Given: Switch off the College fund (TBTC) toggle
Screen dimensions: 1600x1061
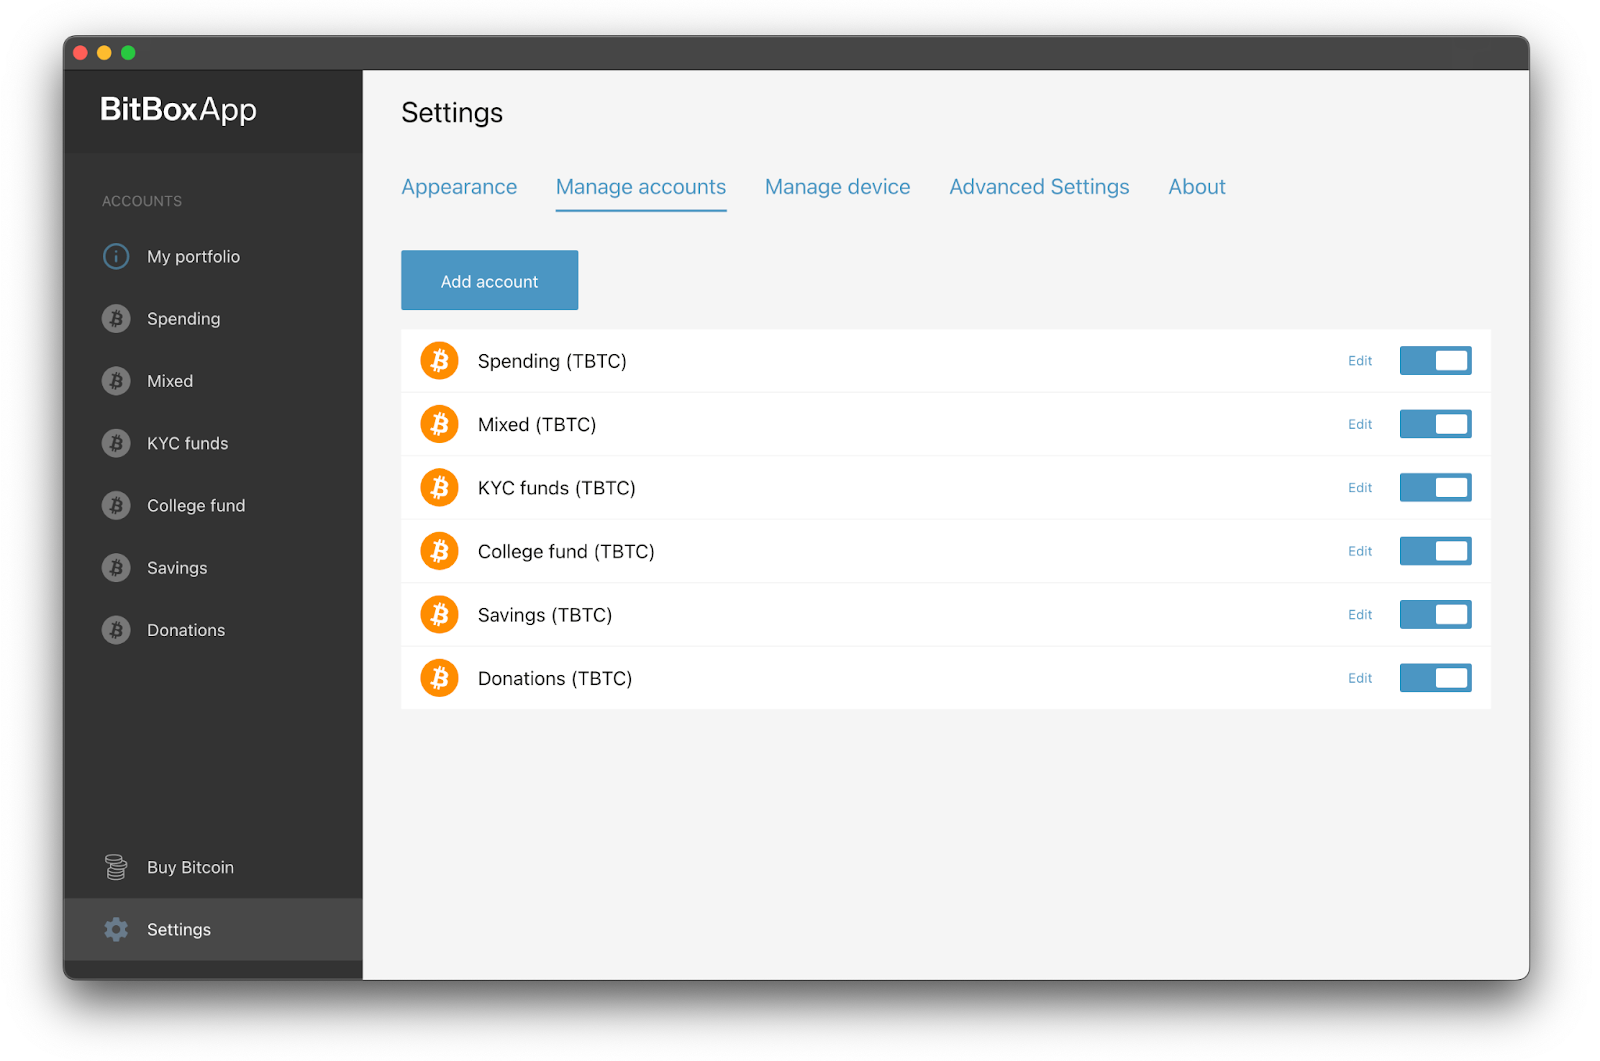Looking at the screenshot, I should (1435, 551).
